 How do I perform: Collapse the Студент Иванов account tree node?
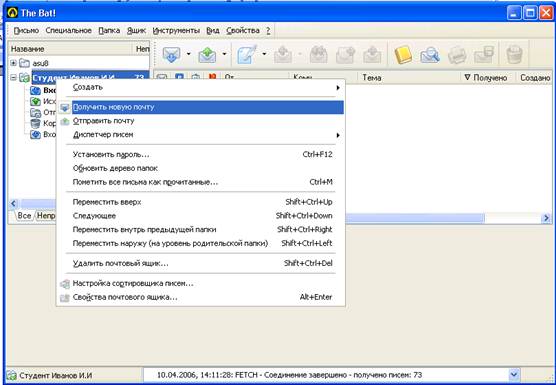click(13, 77)
